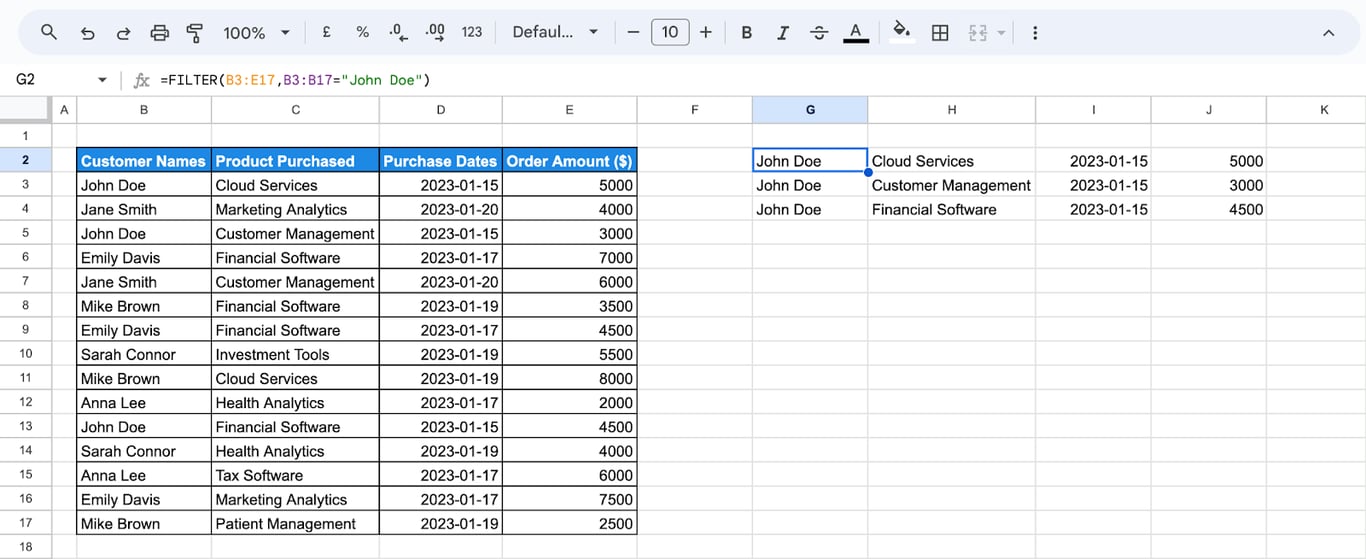Select the 2500 amount cell

tap(570, 524)
